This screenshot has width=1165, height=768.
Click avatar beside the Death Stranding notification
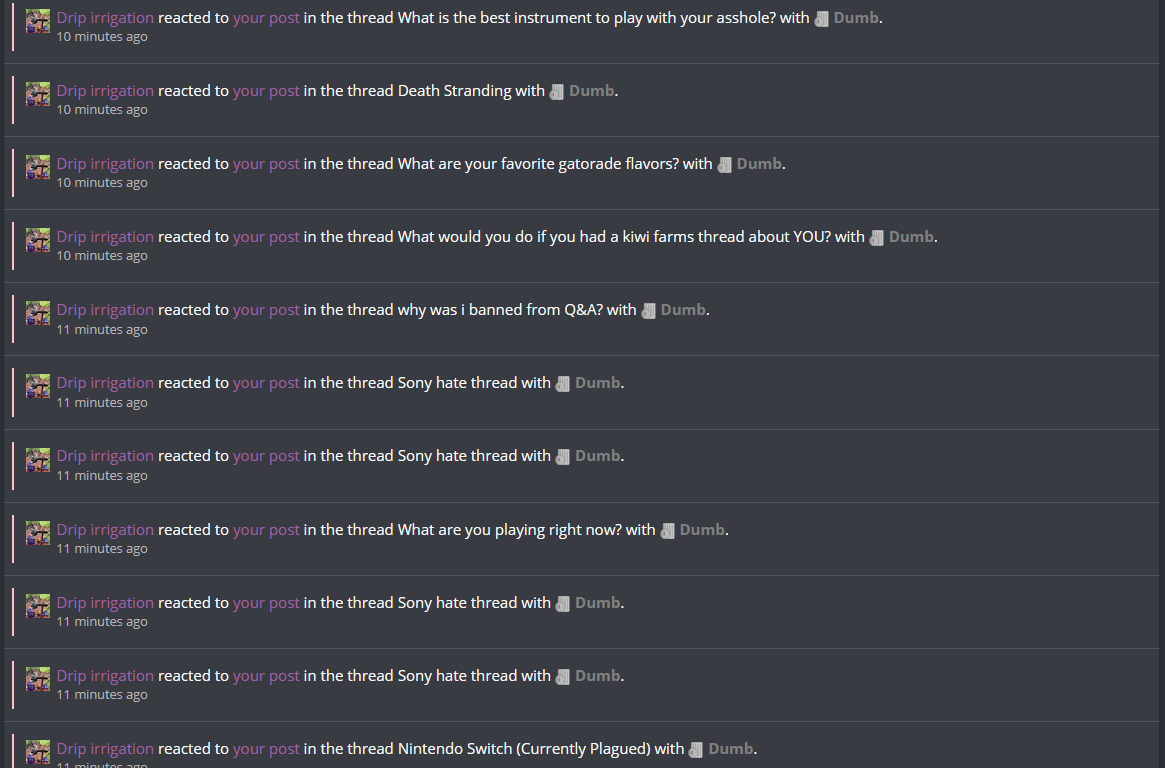(38, 94)
